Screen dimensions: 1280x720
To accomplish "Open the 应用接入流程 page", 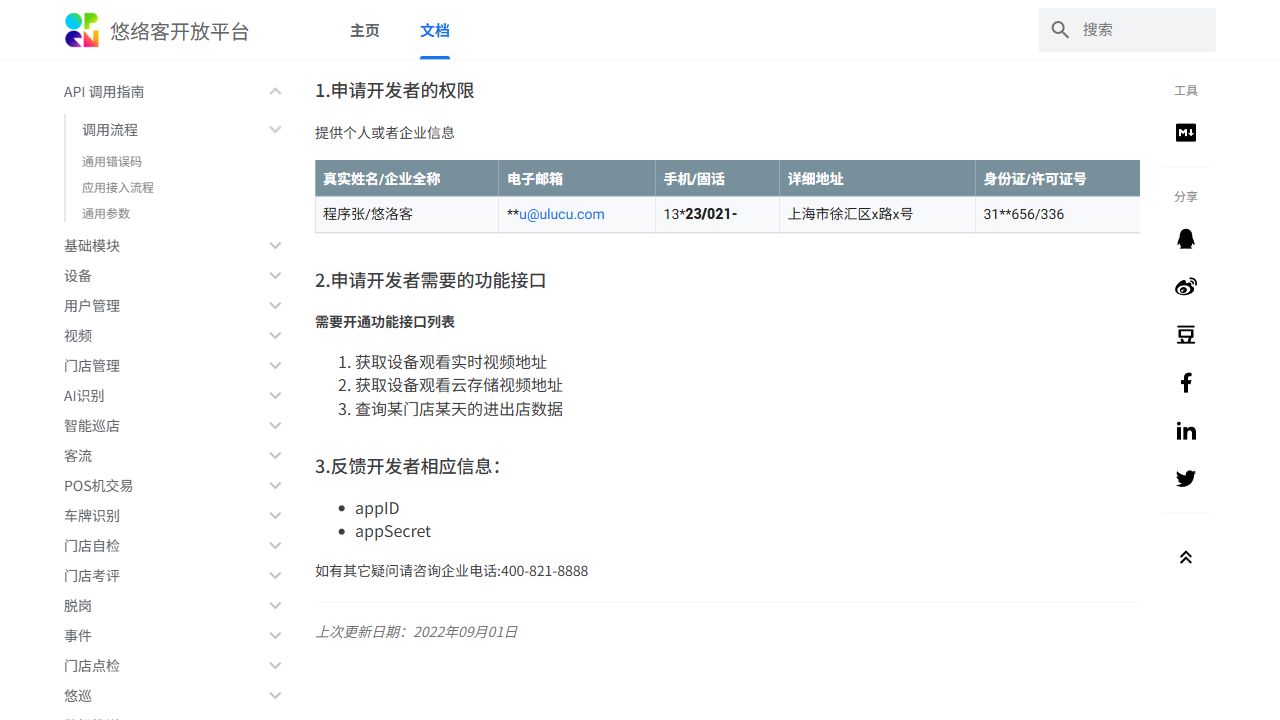I will (118, 188).
